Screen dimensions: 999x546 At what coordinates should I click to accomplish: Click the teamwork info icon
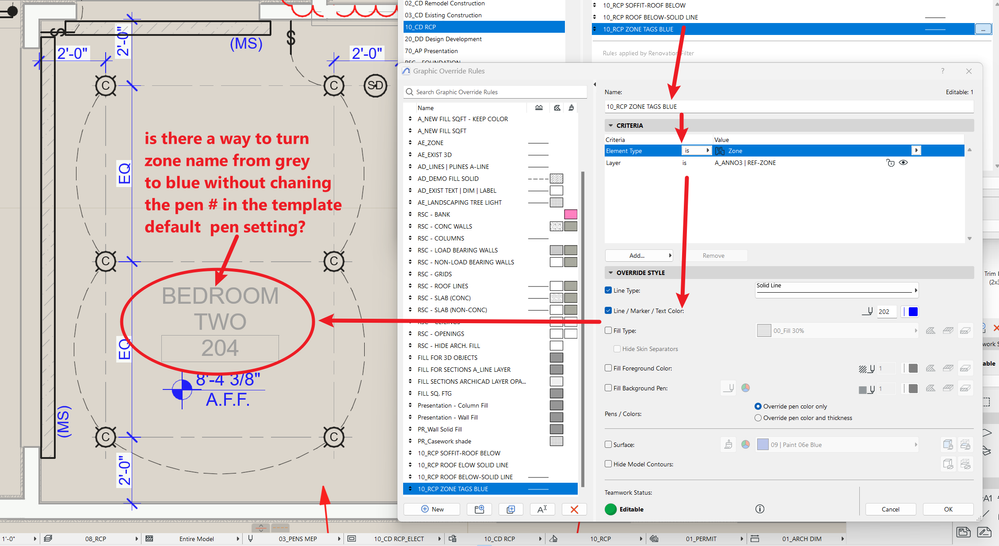click(x=759, y=509)
